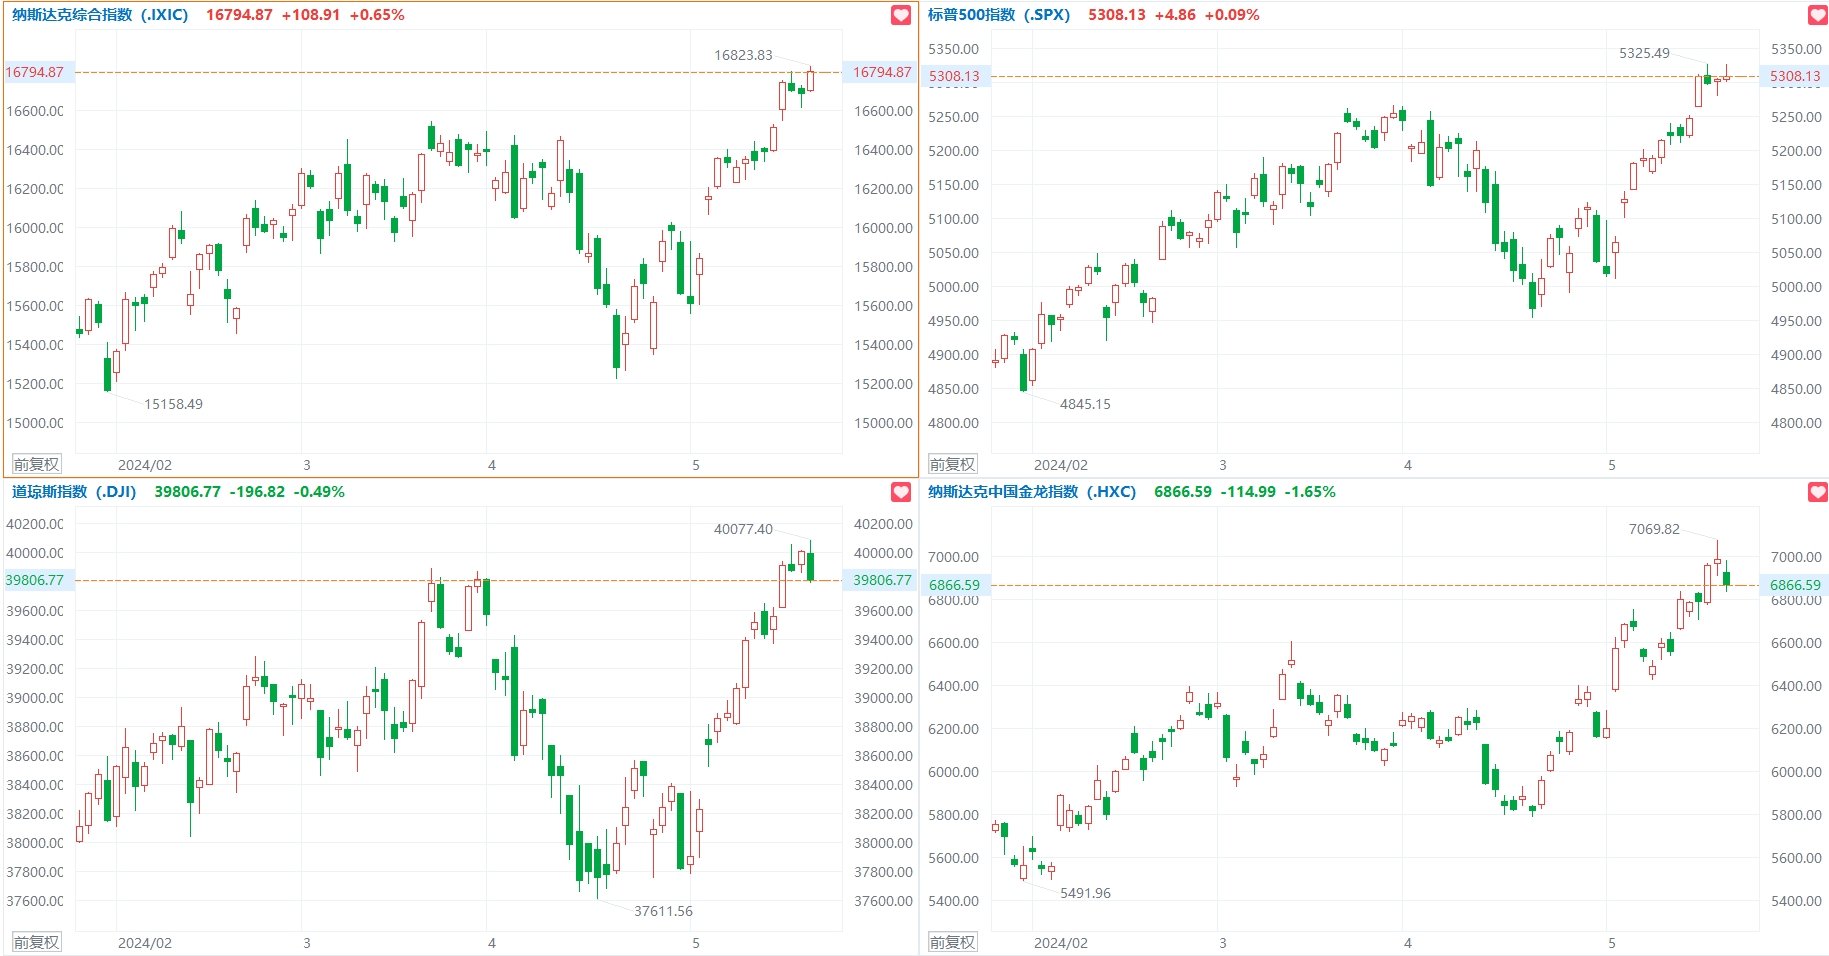1829x956 pixels.
Task: Click the 15158.49 low marker on Nasdaq chart
Action: pos(173,404)
